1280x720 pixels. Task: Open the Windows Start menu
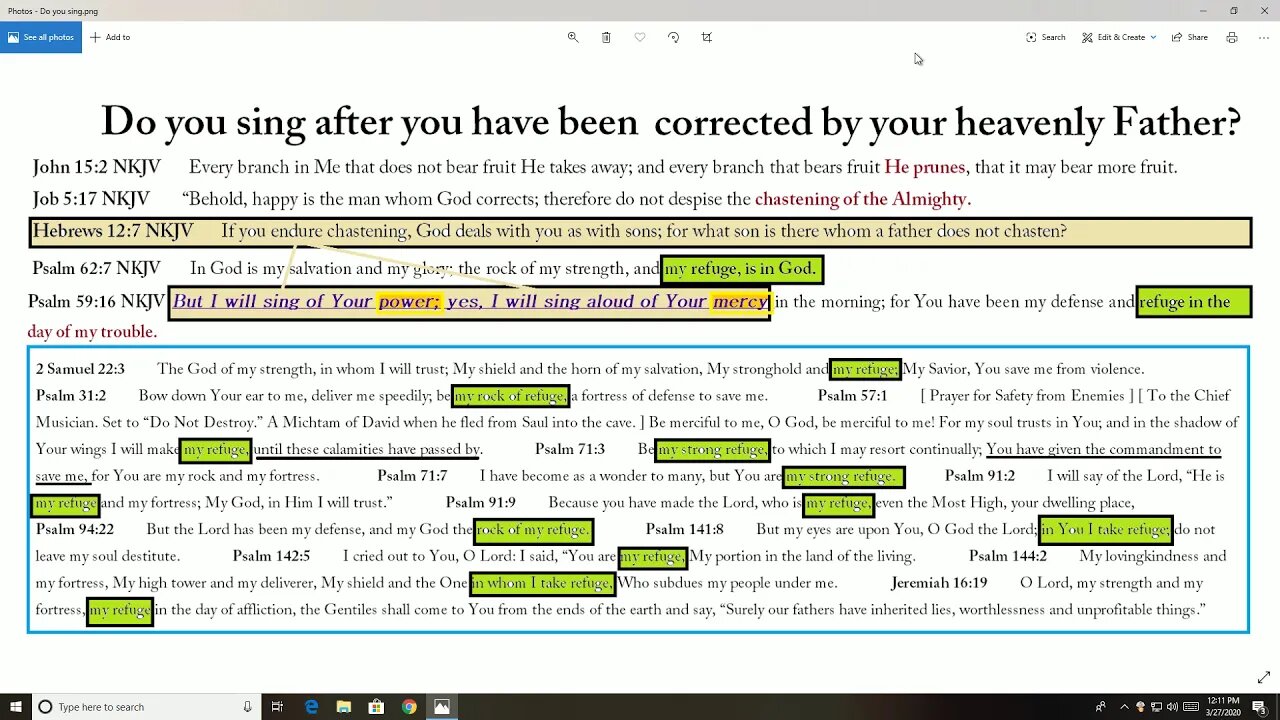16,707
